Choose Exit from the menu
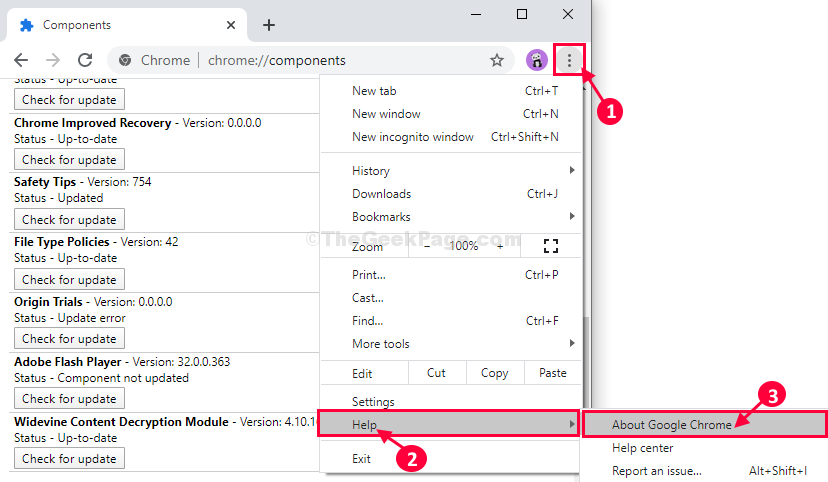The width and height of the screenshot is (828, 482). click(451, 459)
